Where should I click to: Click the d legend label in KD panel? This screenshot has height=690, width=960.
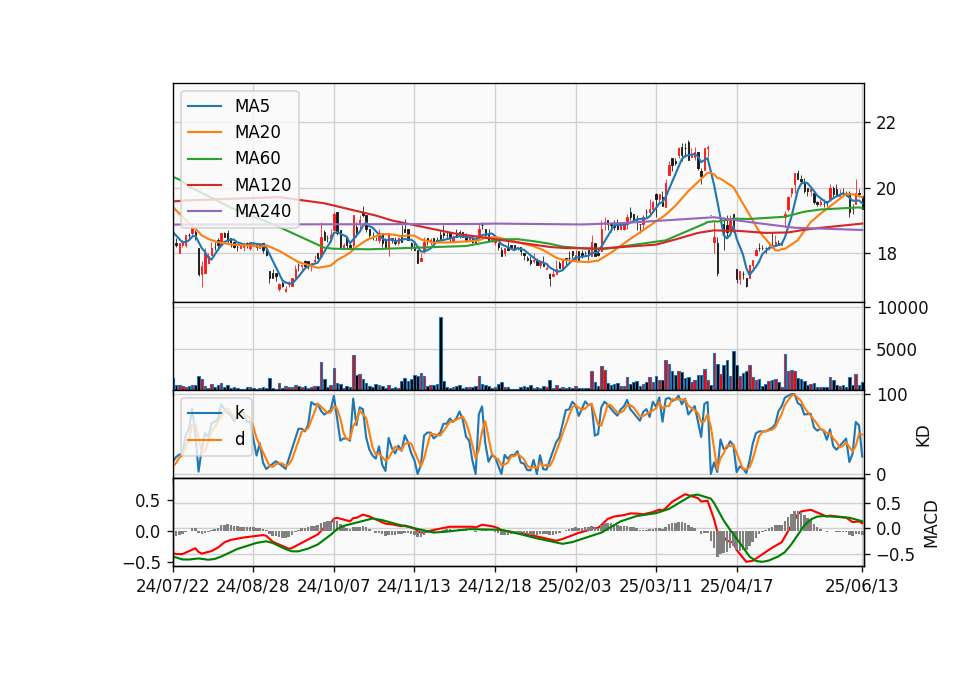[x=239, y=439]
